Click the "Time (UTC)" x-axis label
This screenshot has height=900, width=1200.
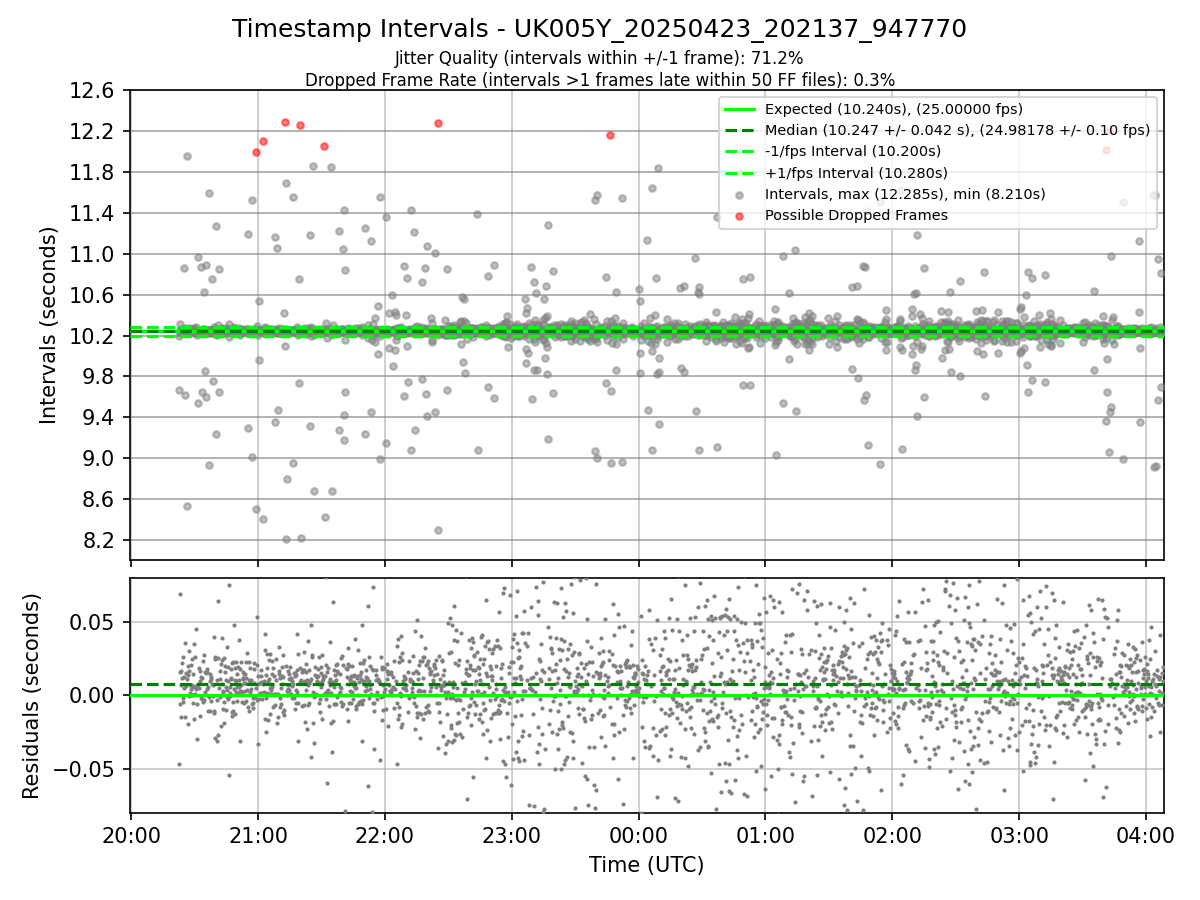[646, 864]
